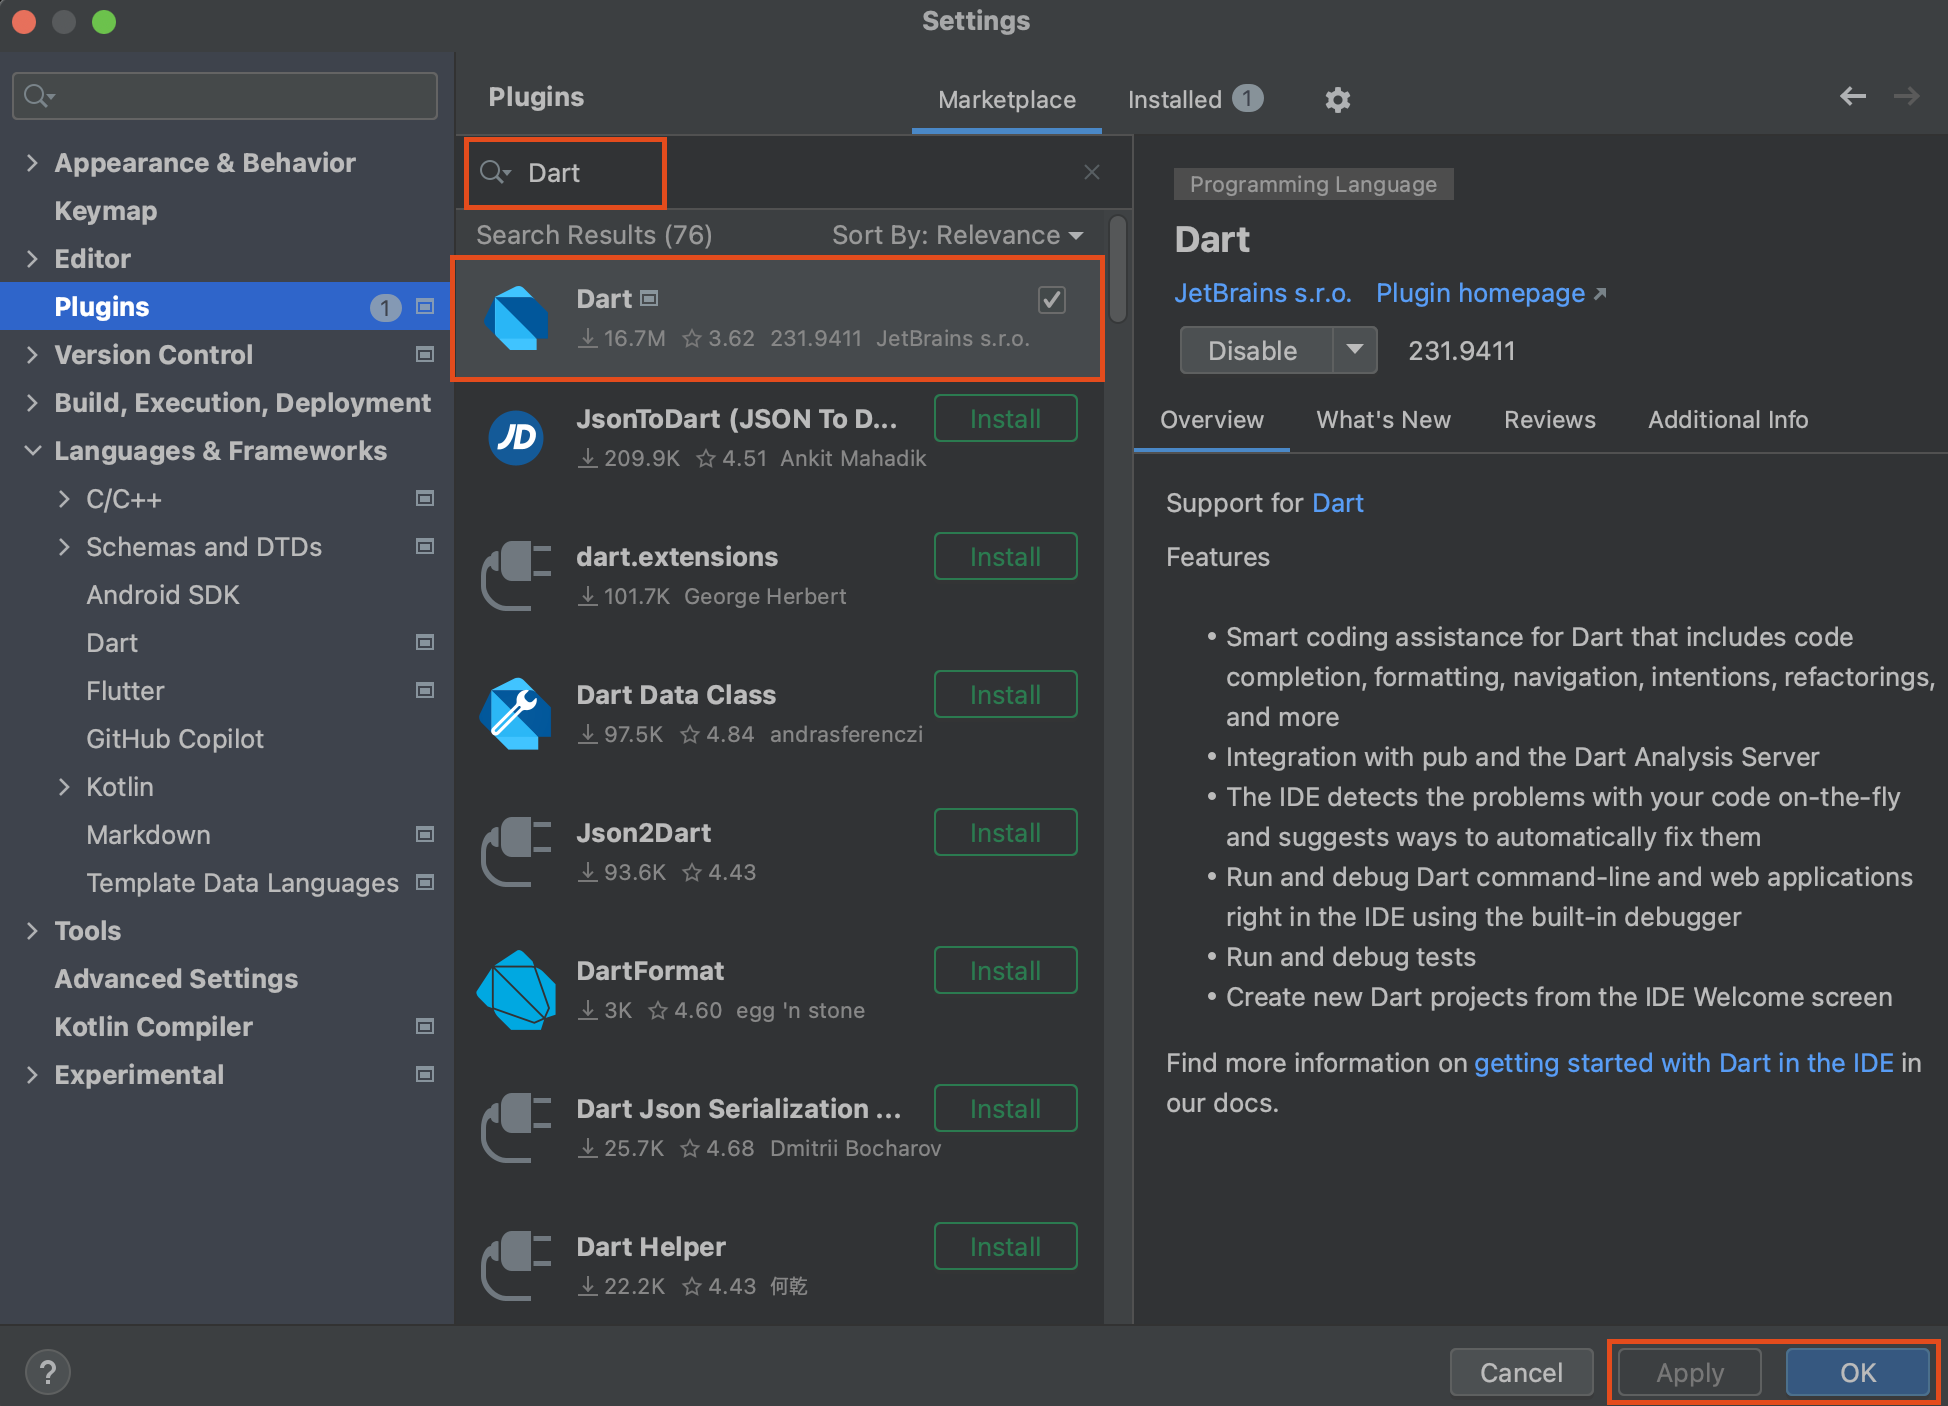Click the forward navigation arrow
The height and width of the screenshot is (1406, 1948).
click(1907, 96)
